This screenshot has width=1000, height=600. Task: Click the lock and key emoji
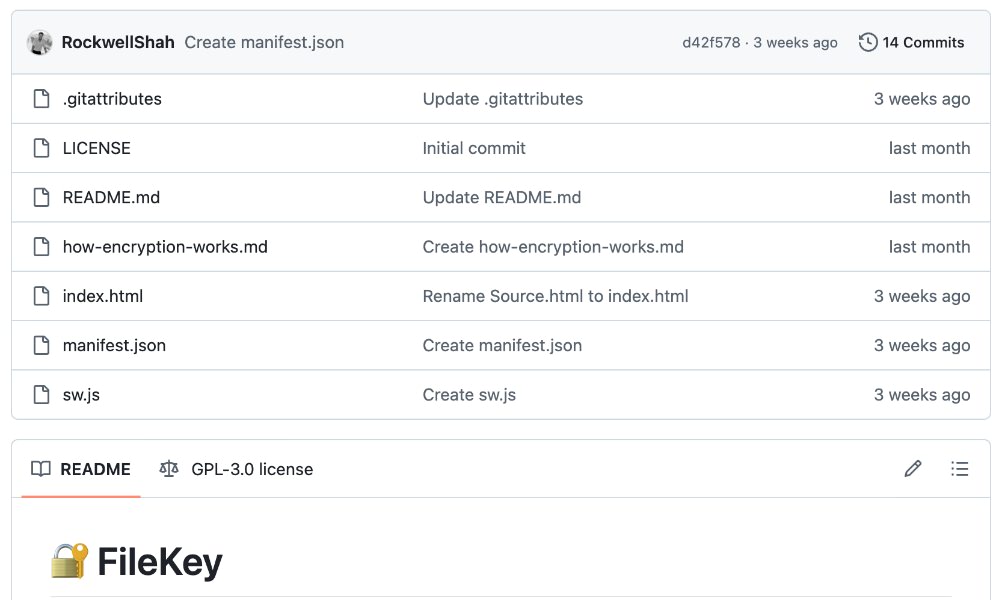point(70,561)
